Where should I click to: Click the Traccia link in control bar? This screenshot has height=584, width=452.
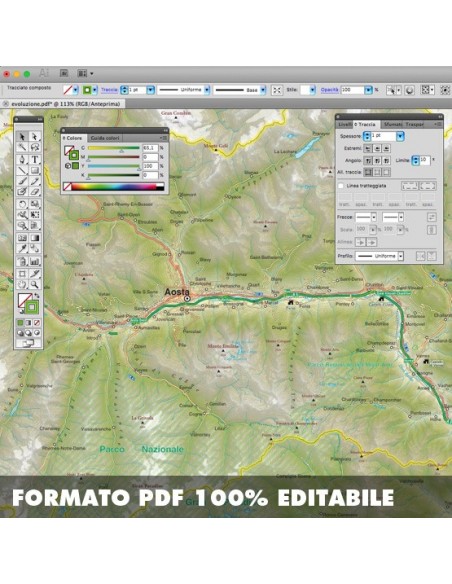[109, 90]
